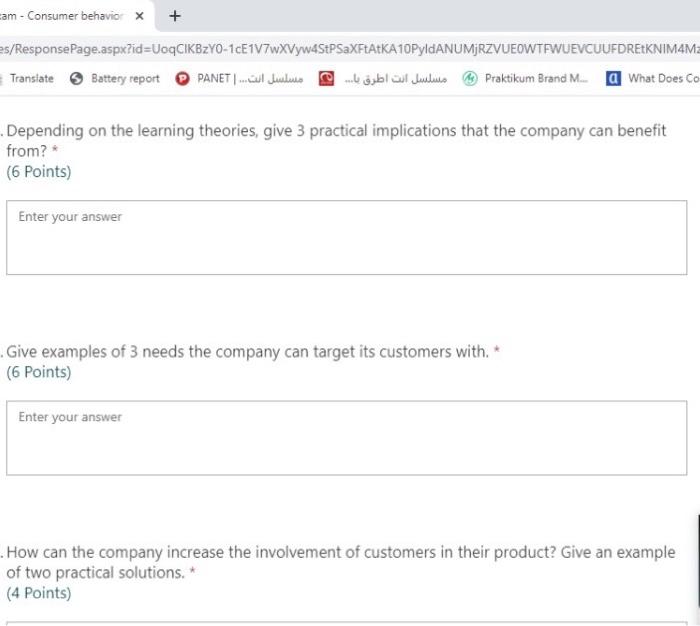This screenshot has width=700, height=626.
Task: Click the '(4 Points)' label
Action: 39,593
